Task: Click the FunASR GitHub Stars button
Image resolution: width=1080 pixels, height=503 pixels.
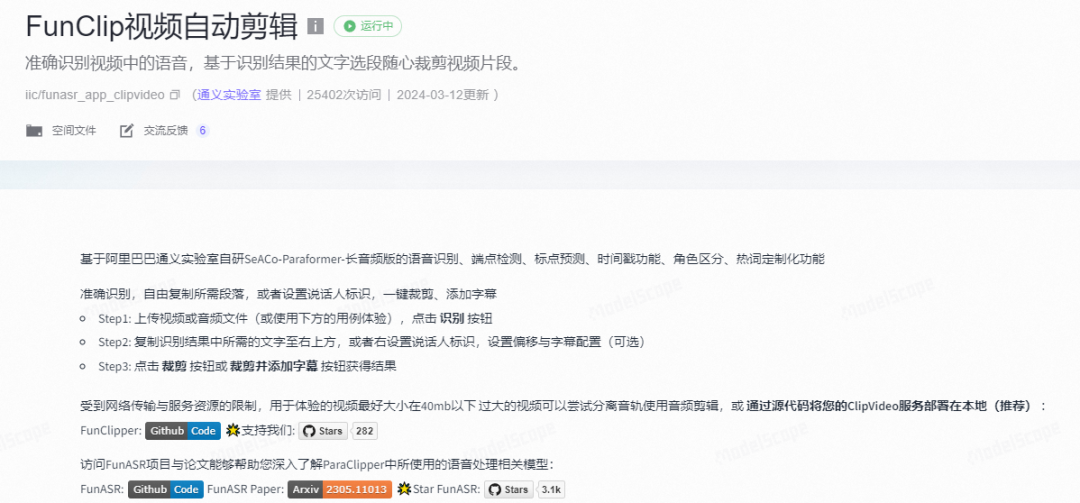Action: (x=509, y=490)
